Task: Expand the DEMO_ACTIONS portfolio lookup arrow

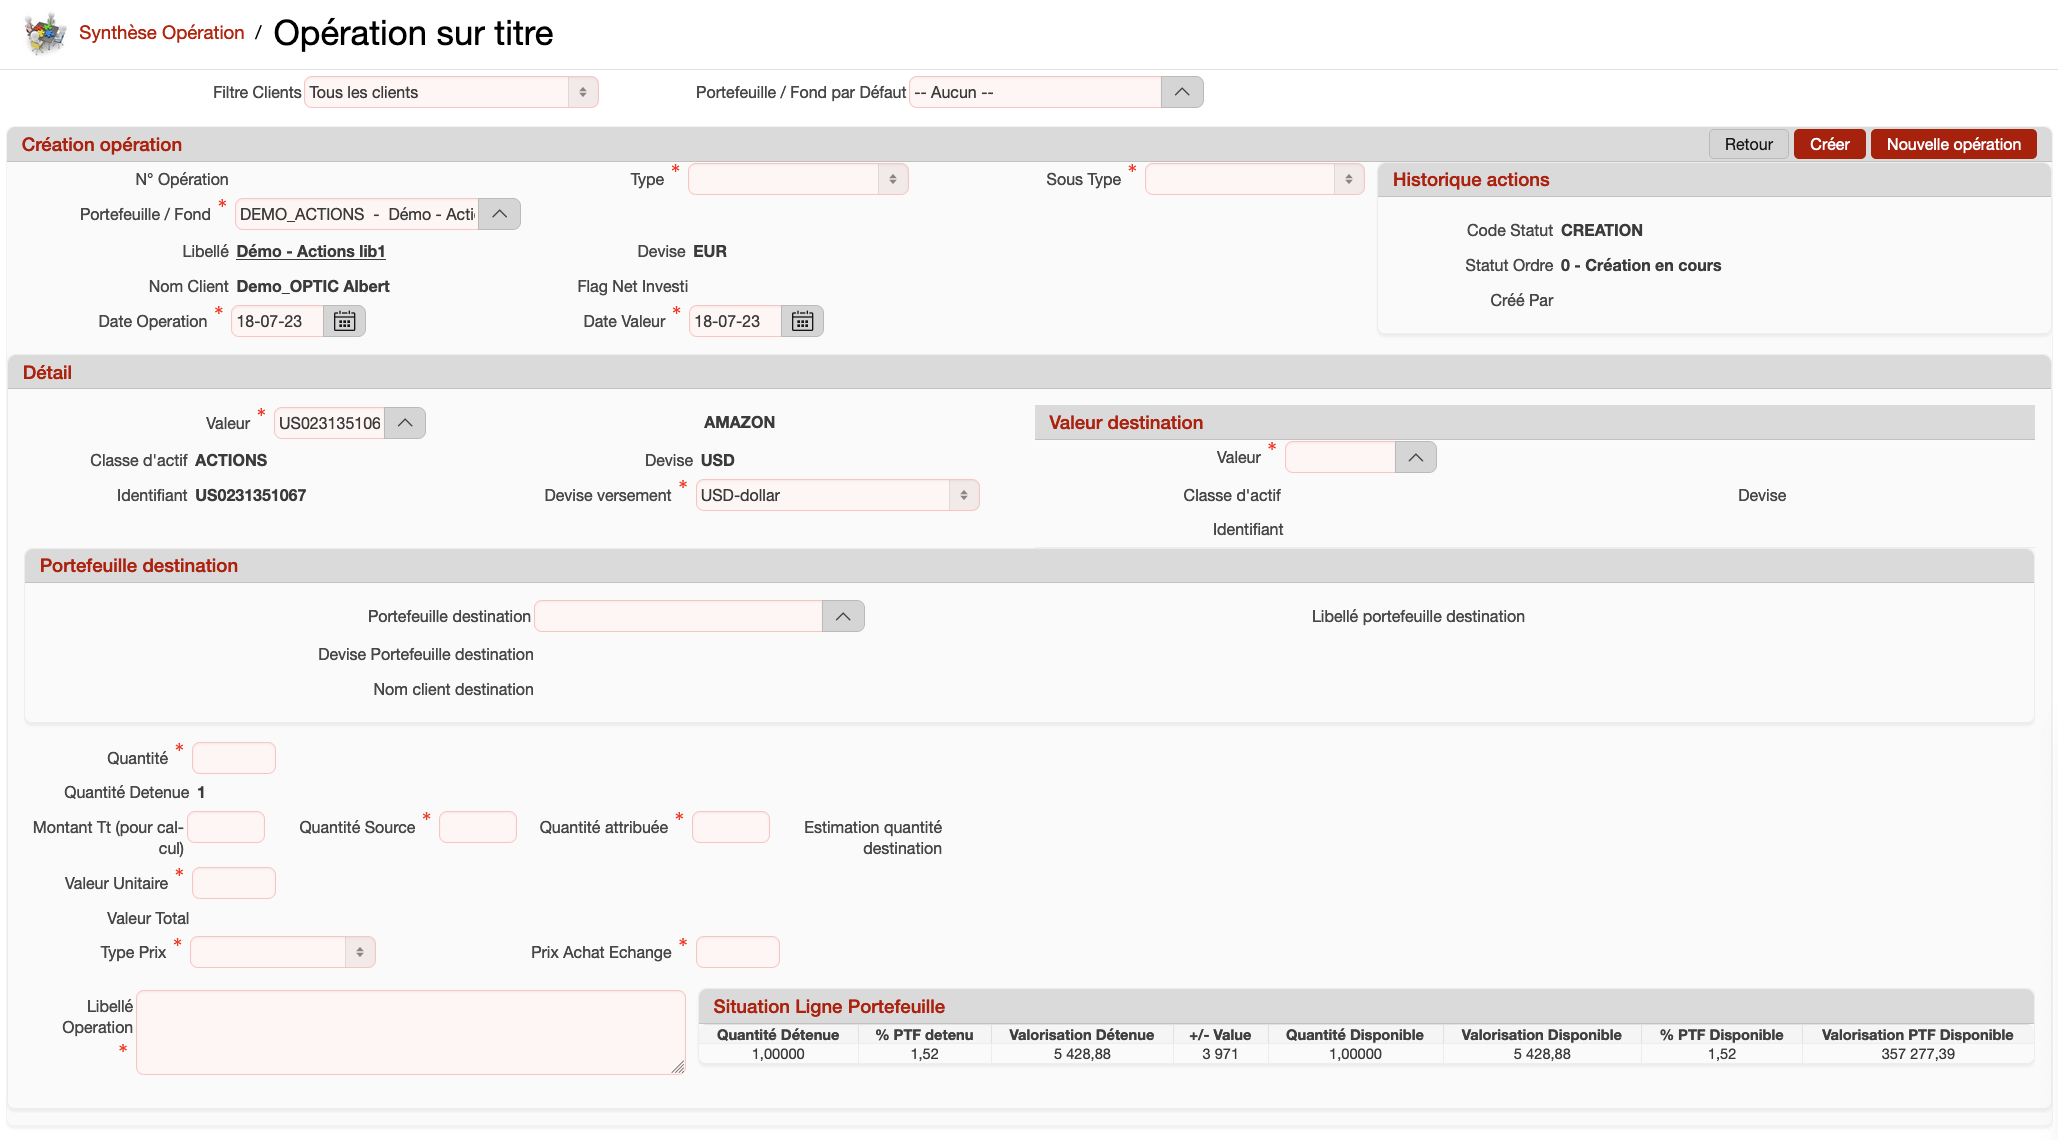Action: click(x=499, y=214)
